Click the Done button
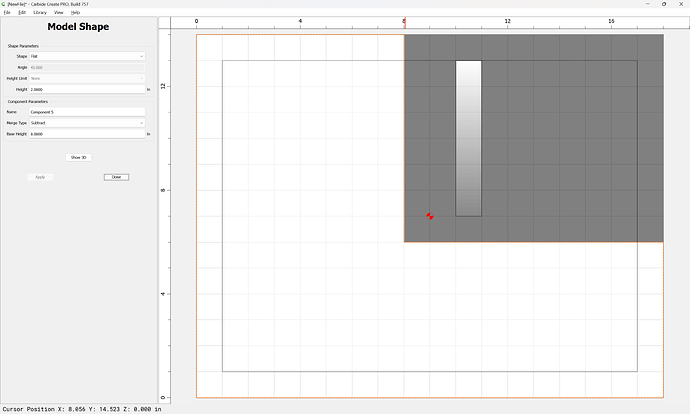 click(x=116, y=177)
